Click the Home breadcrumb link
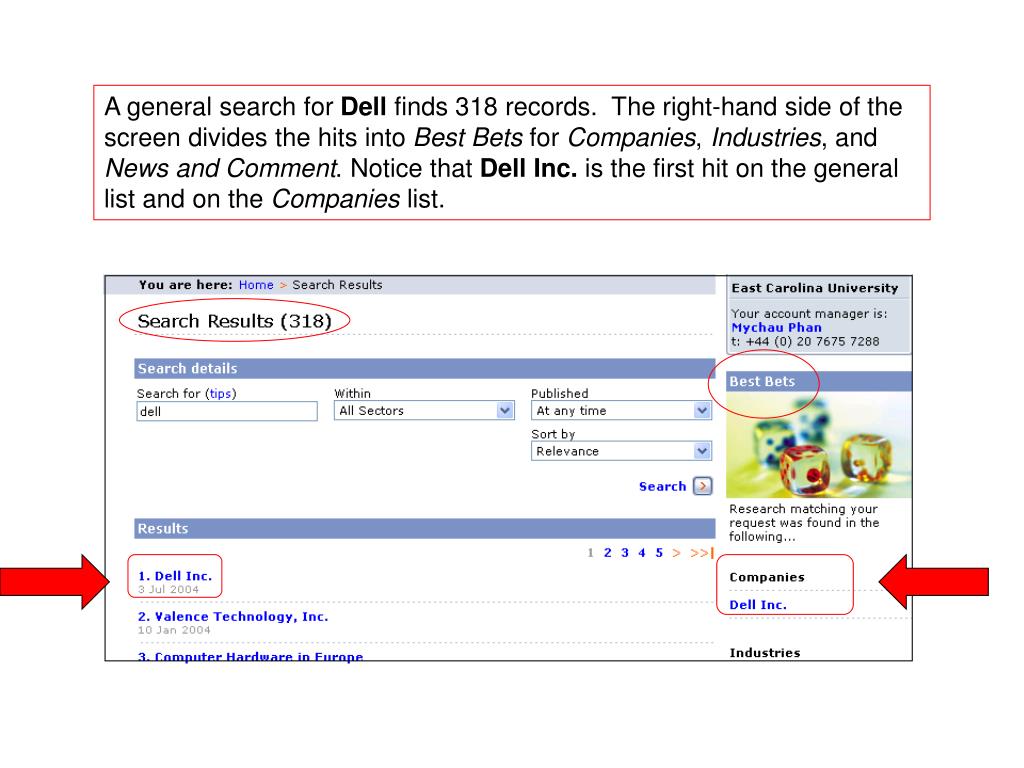The width and height of the screenshot is (1024, 768). (x=256, y=285)
